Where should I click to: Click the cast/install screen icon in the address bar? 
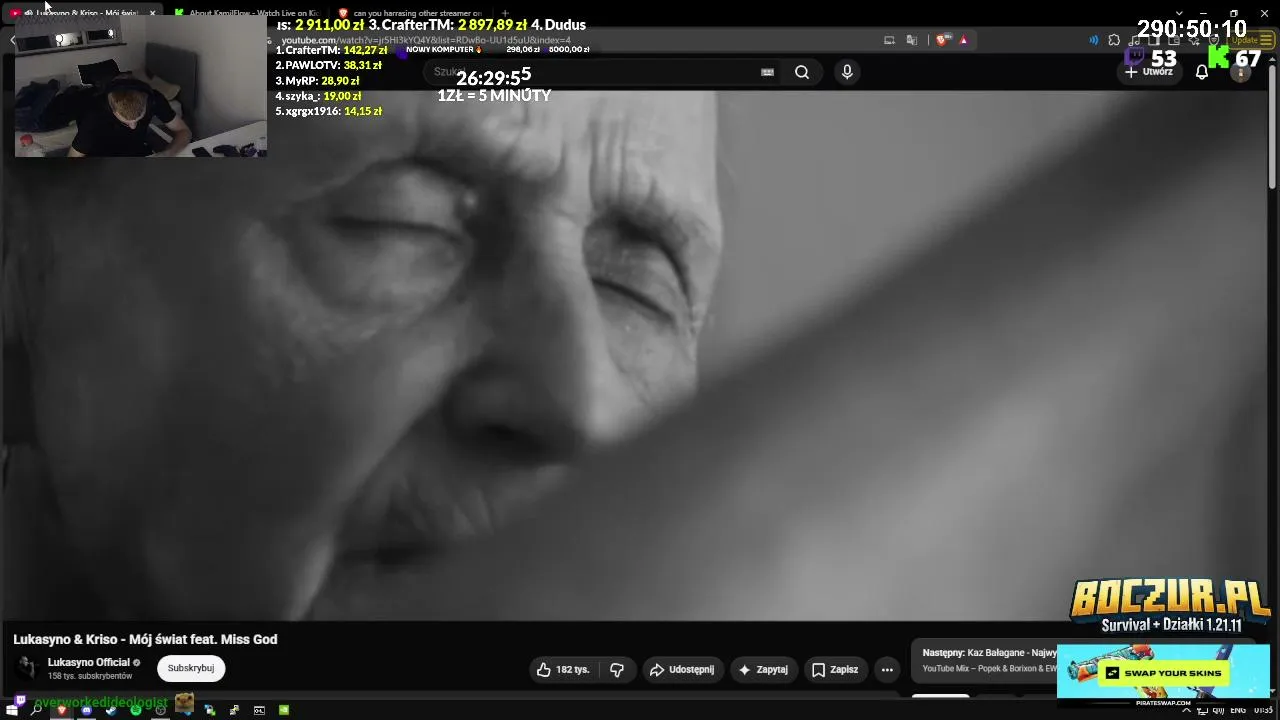[x=889, y=40]
